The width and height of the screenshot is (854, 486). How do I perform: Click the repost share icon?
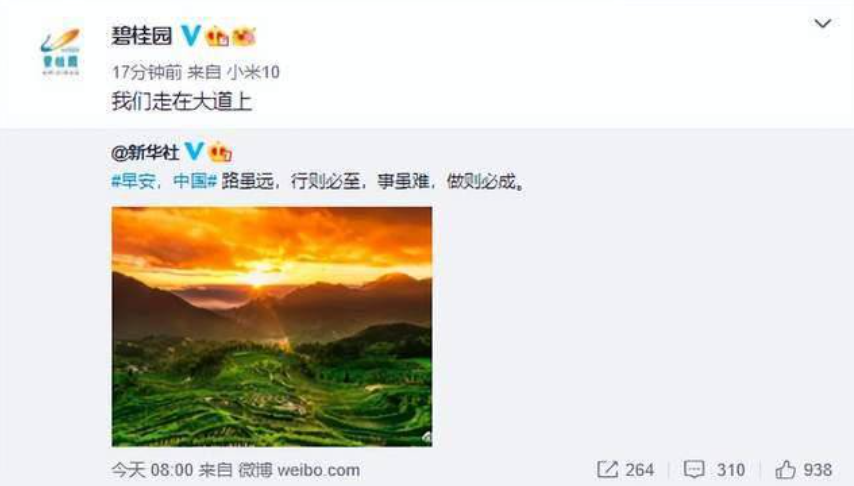[x=607, y=469]
